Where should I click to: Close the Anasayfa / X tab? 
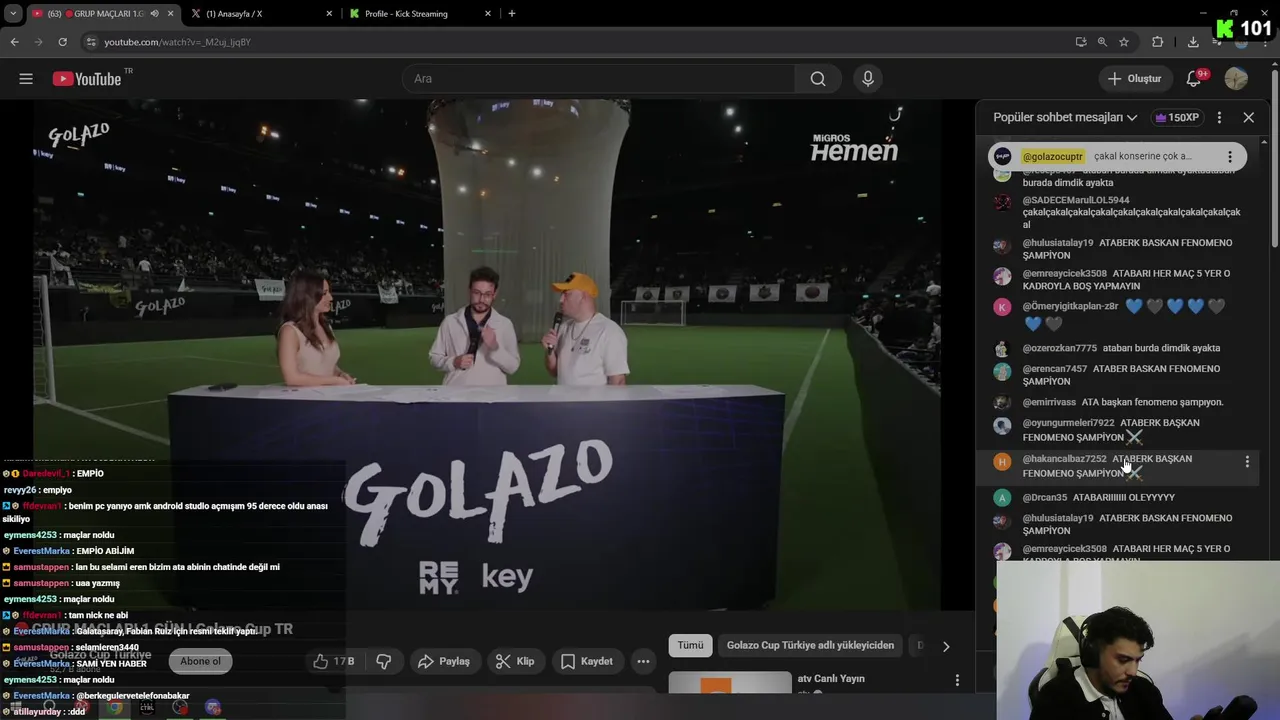tap(330, 14)
